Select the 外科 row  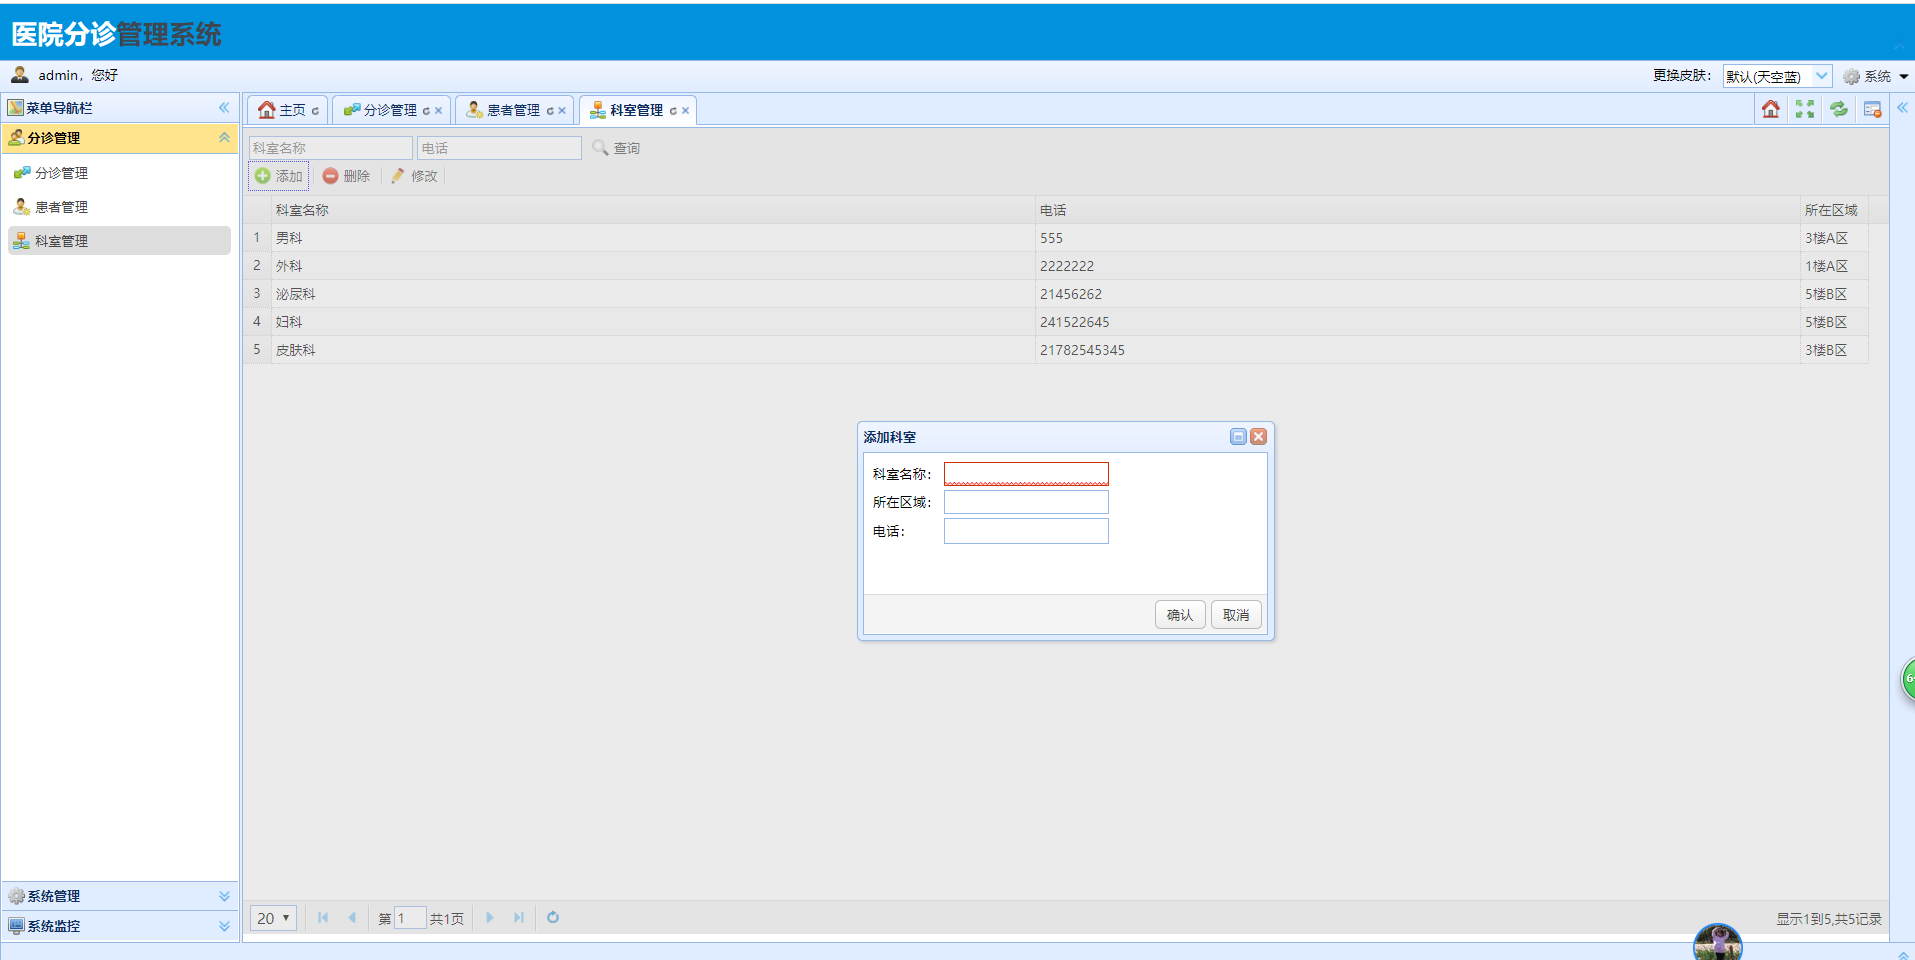click(1056, 266)
